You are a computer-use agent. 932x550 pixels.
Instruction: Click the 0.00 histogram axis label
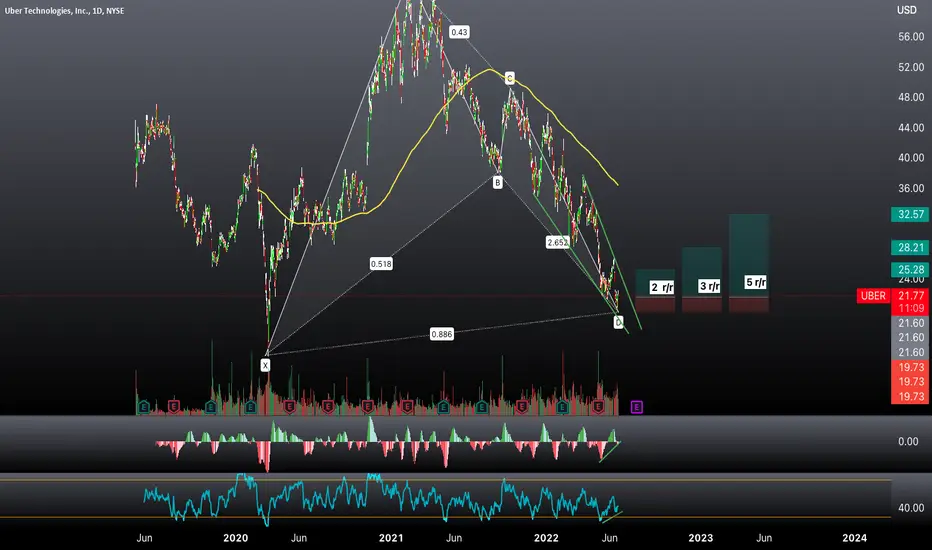908,441
